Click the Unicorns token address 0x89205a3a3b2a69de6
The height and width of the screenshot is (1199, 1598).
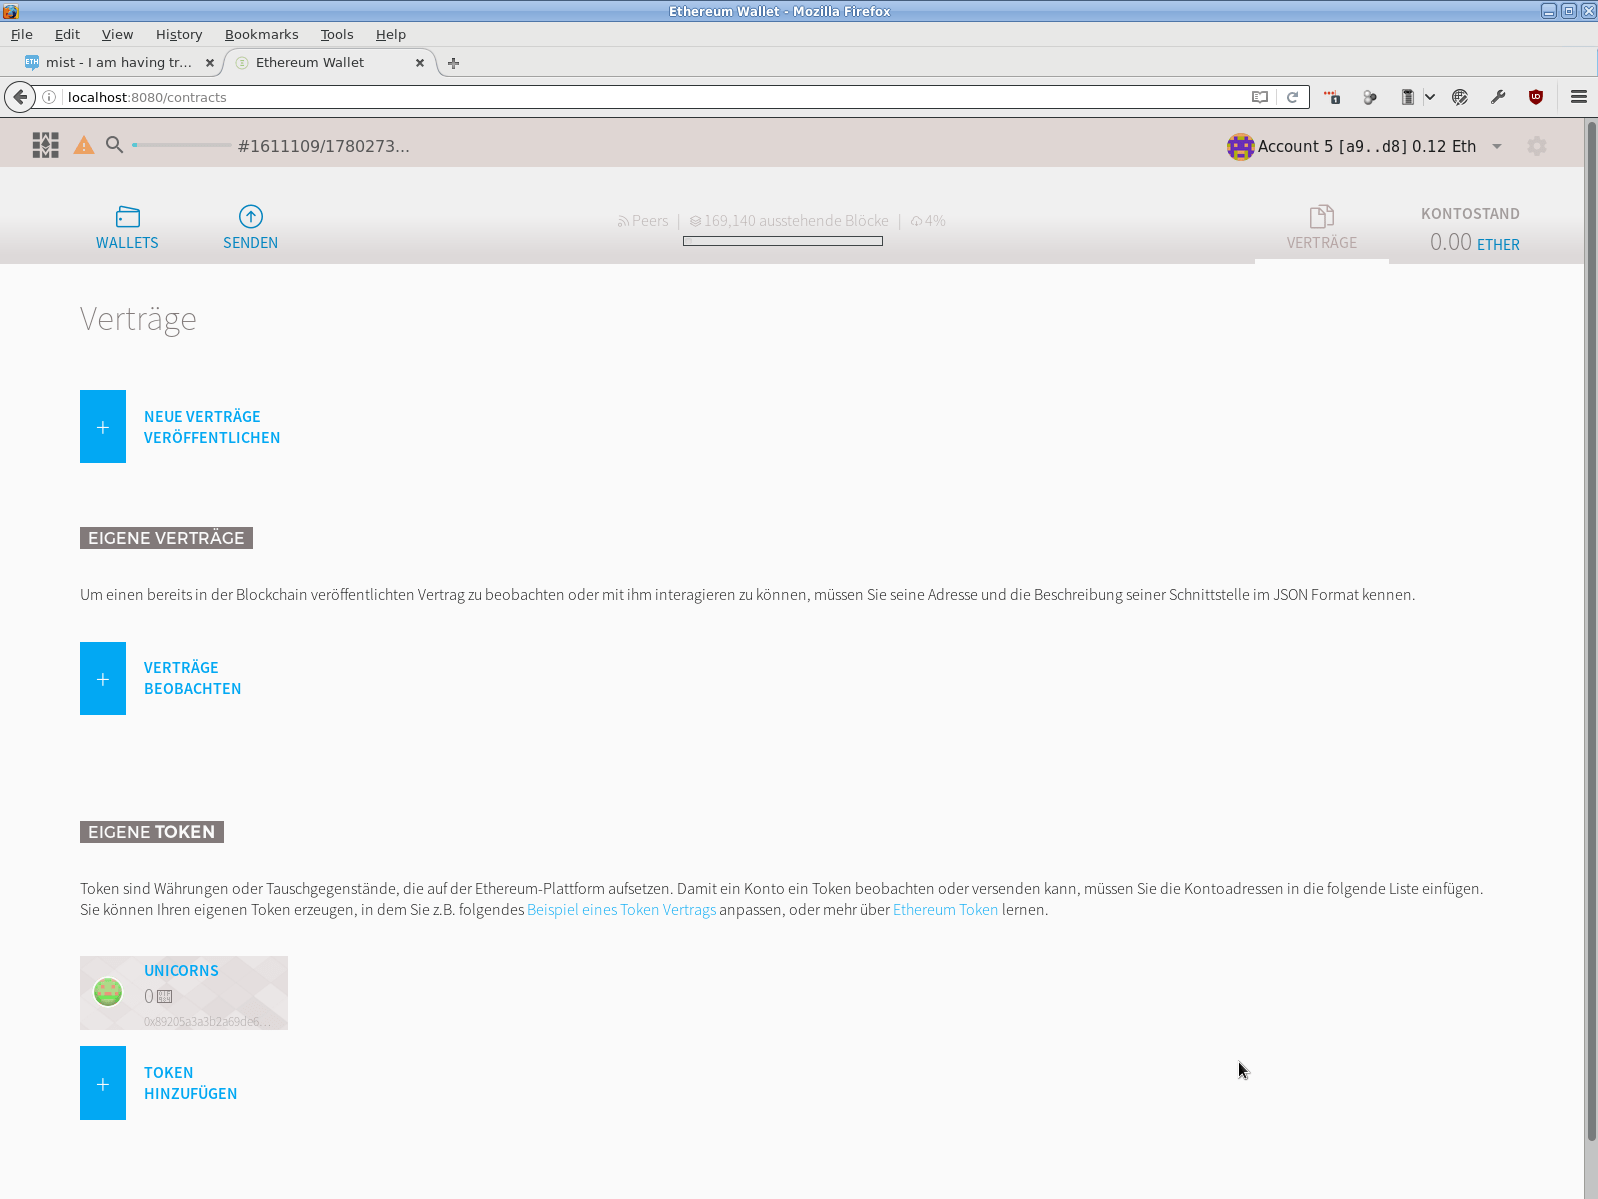click(207, 1022)
